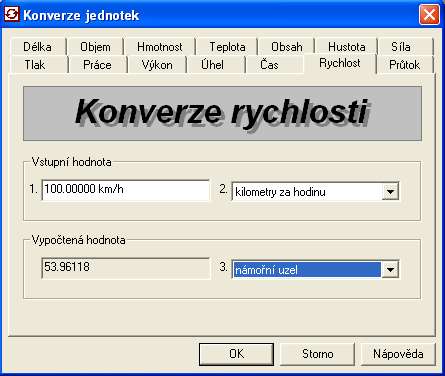Select the Rychlost tab

(x=340, y=63)
